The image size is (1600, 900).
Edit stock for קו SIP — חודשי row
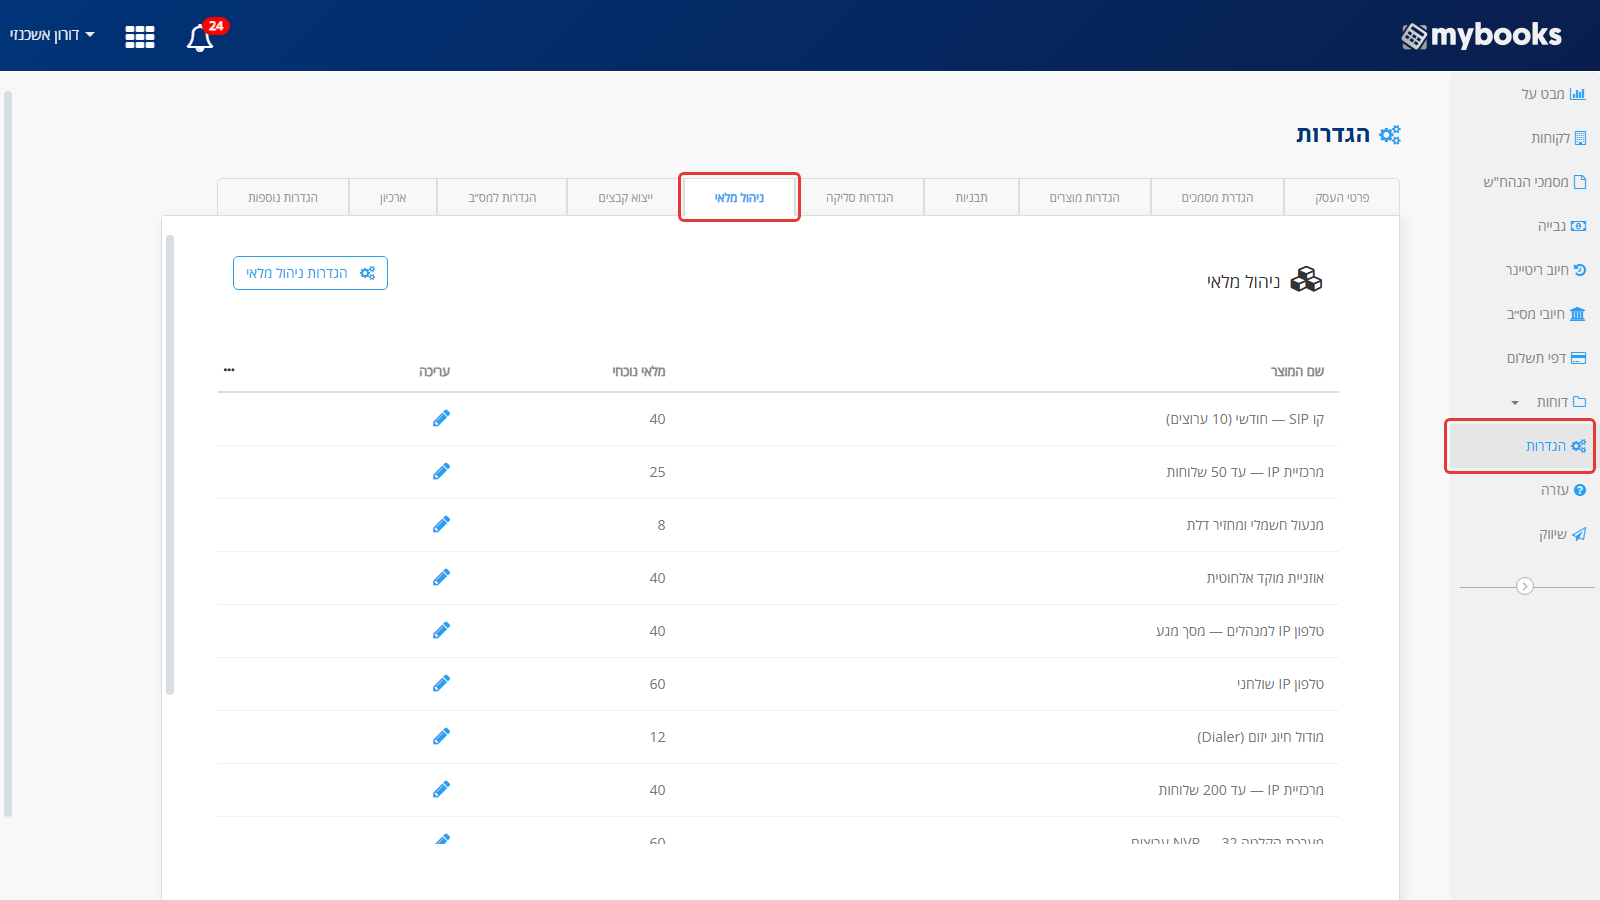click(441, 418)
